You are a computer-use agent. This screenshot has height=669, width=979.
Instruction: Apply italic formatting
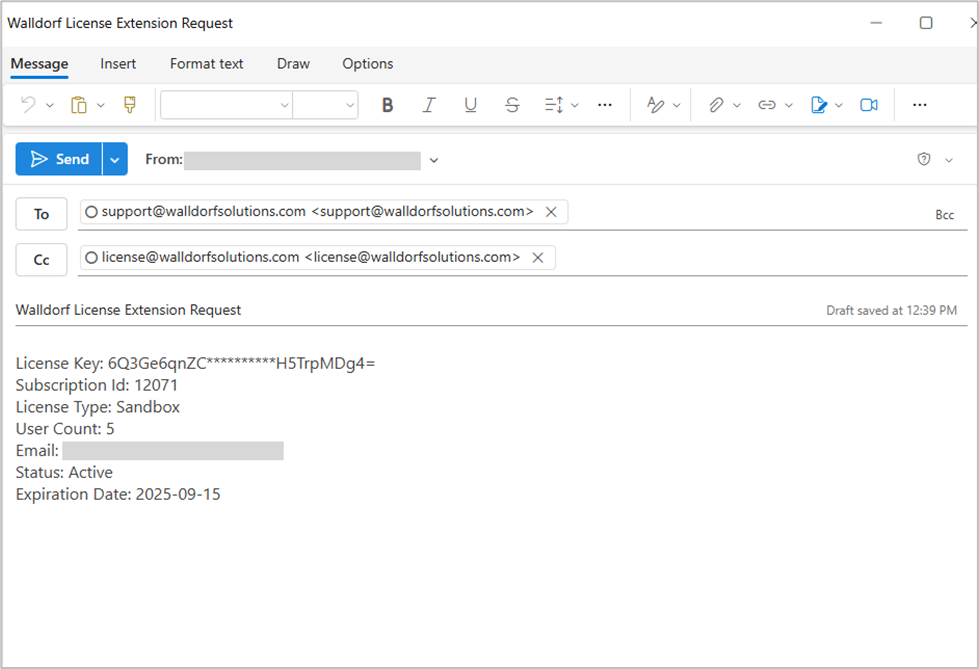click(429, 105)
